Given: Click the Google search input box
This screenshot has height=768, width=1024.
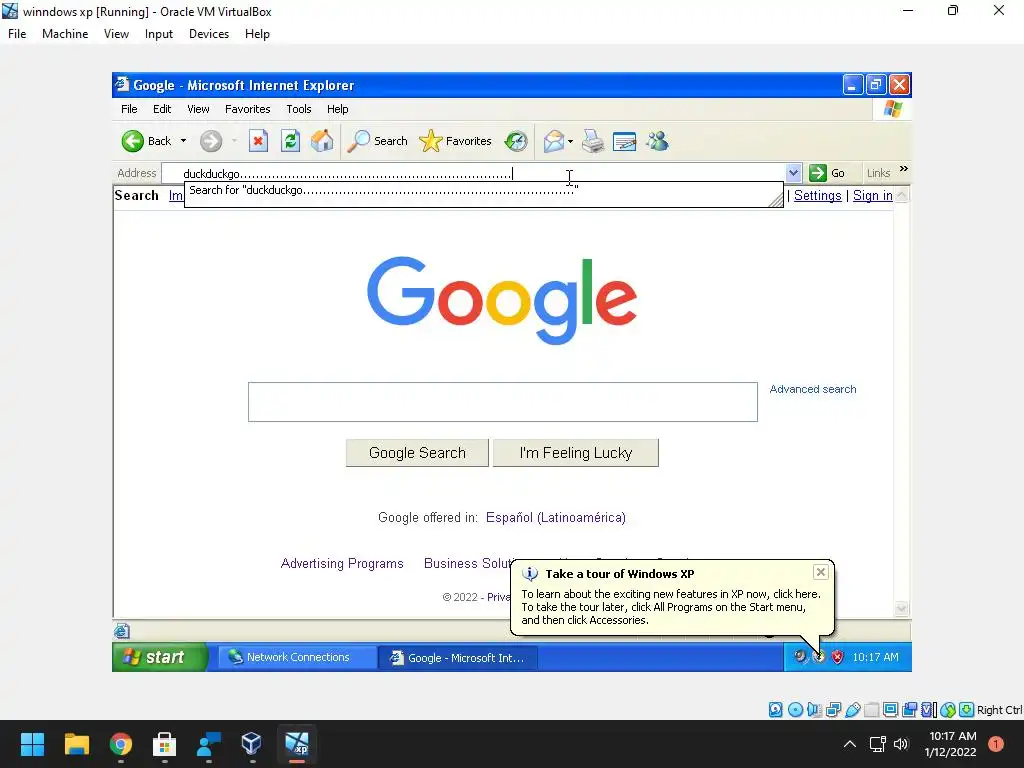Looking at the screenshot, I should (x=503, y=402).
